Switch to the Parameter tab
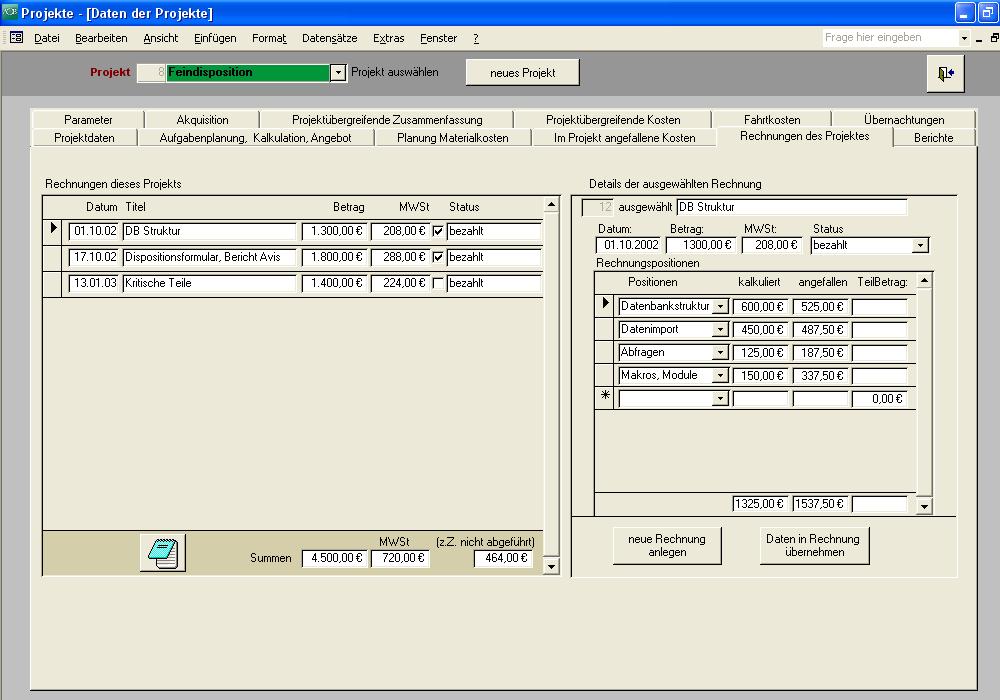Image resolution: width=1000 pixels, height=700 pixels. point(88,119)
